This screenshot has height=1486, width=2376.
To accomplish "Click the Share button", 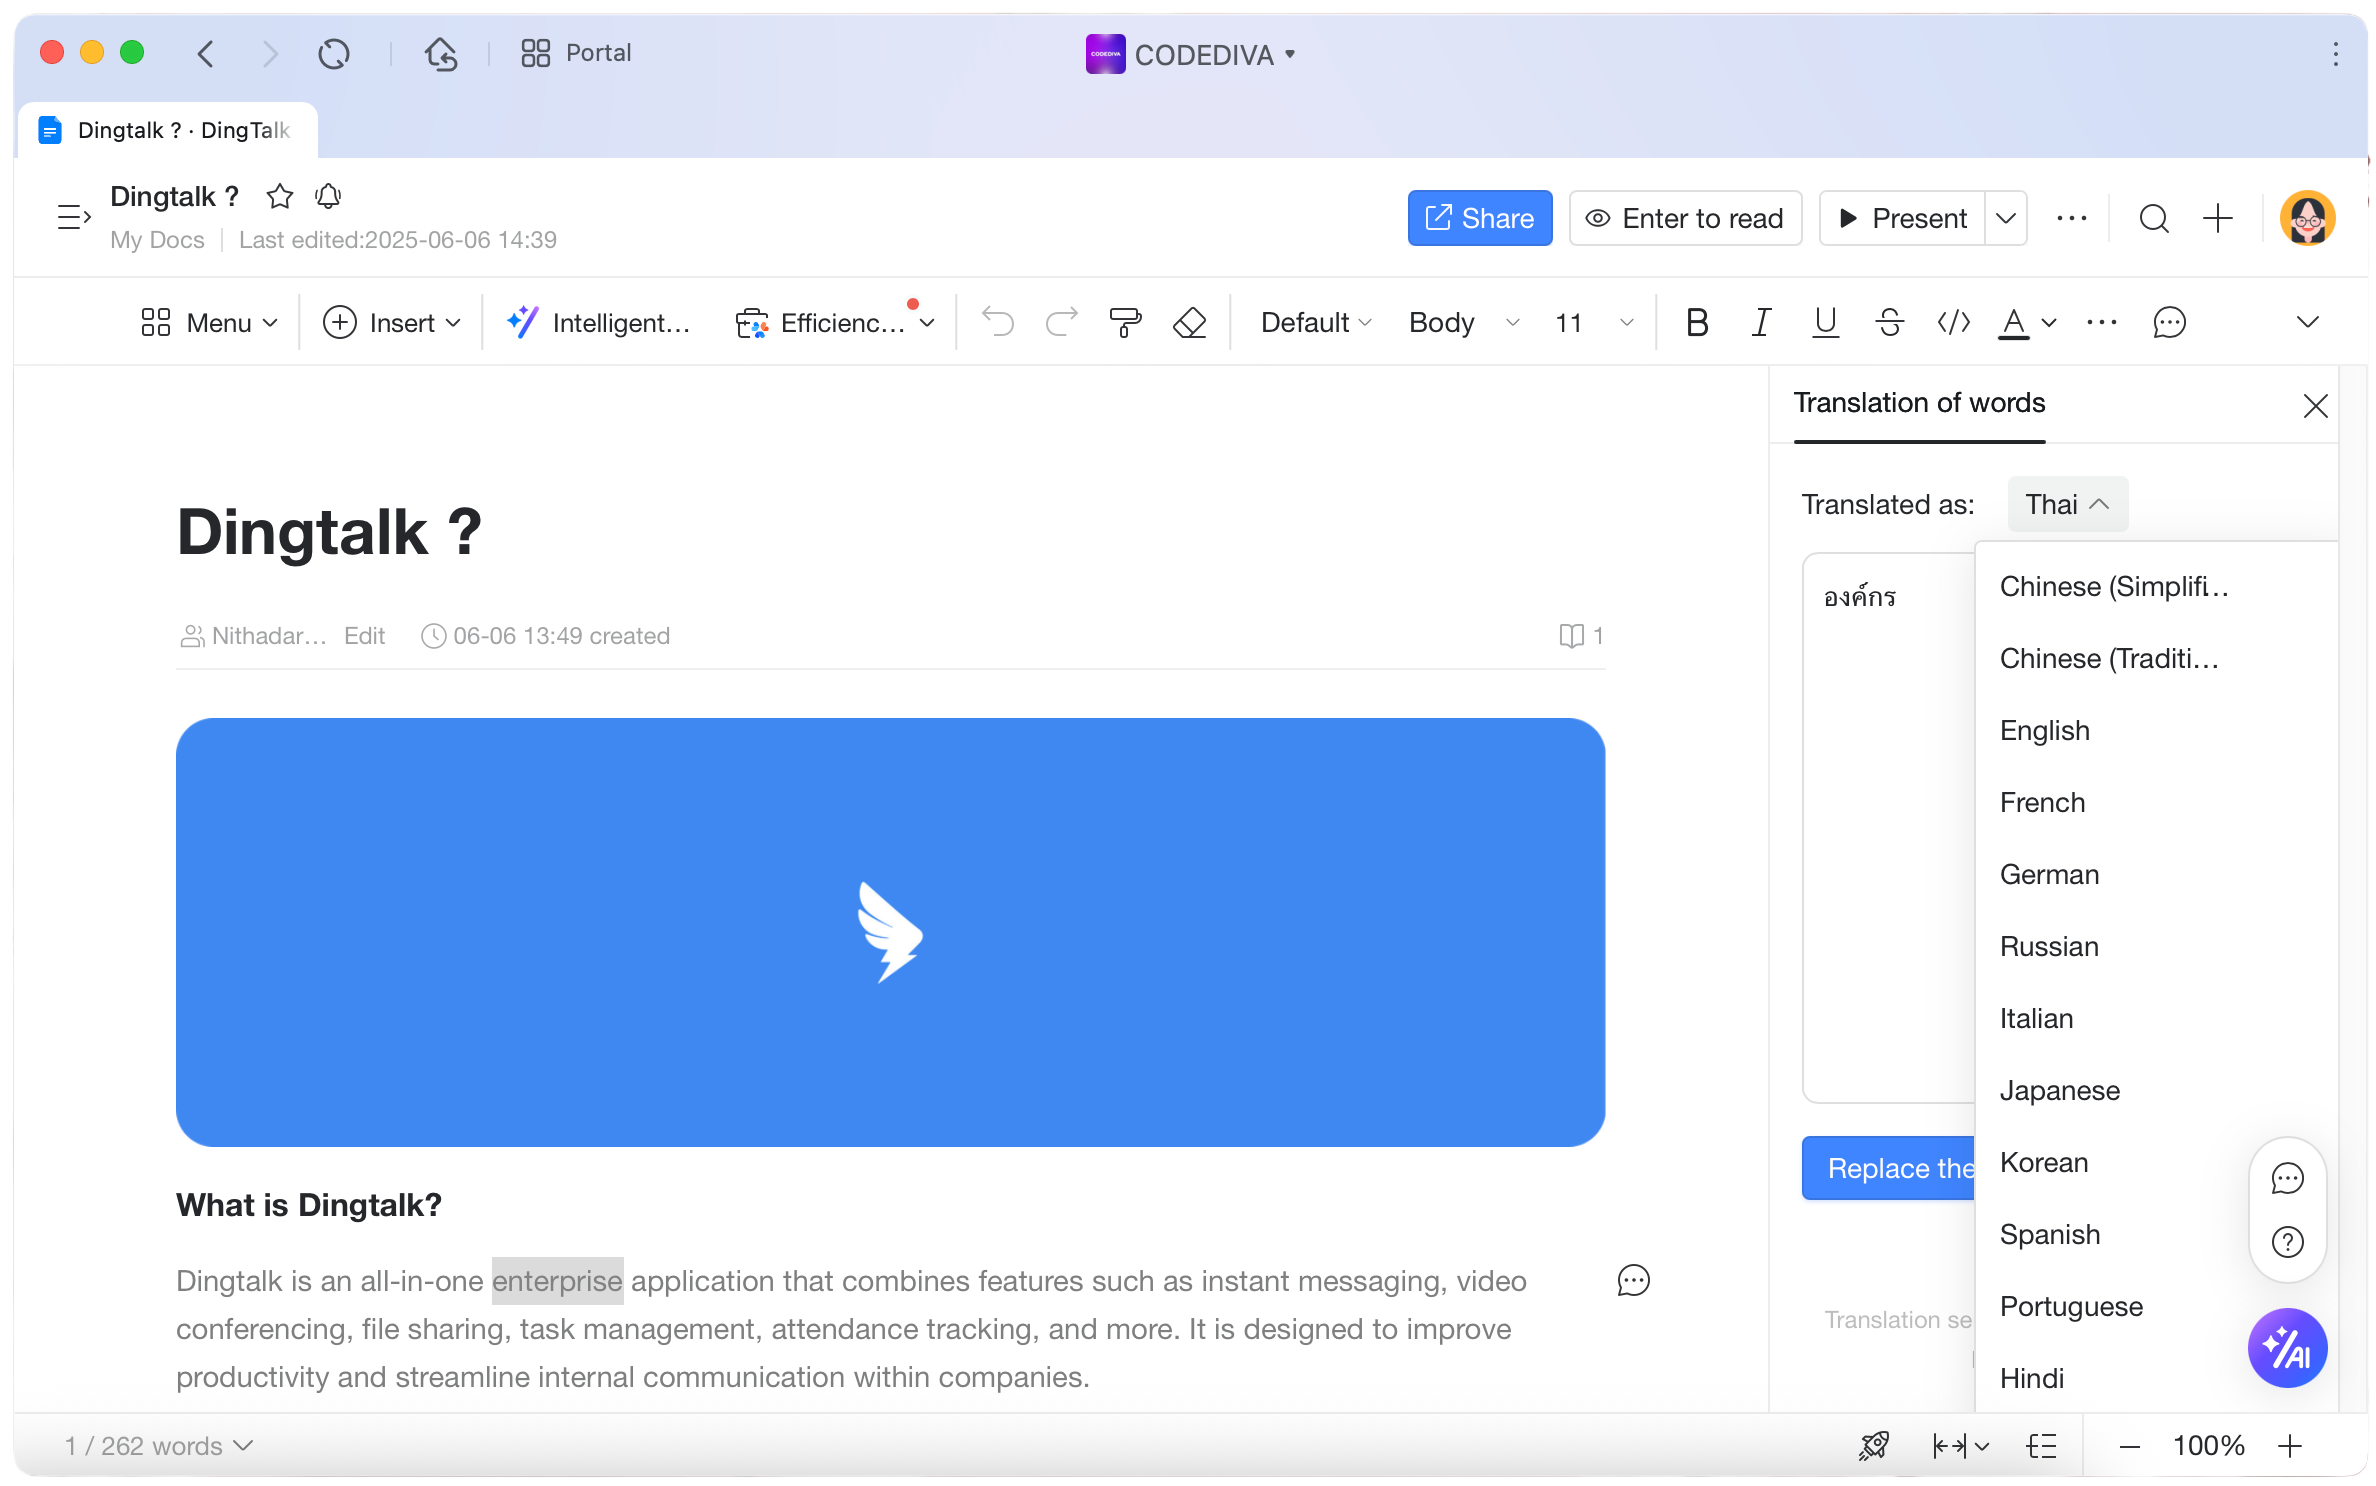I will pyautogui.click(x=1479, y=218).
